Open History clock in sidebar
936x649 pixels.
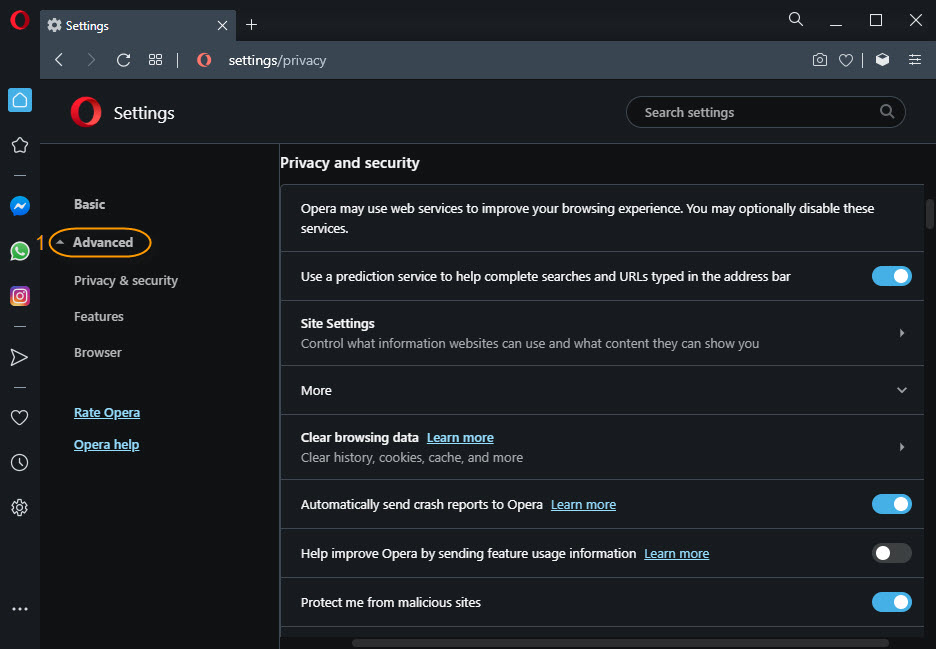pos(20,462)
